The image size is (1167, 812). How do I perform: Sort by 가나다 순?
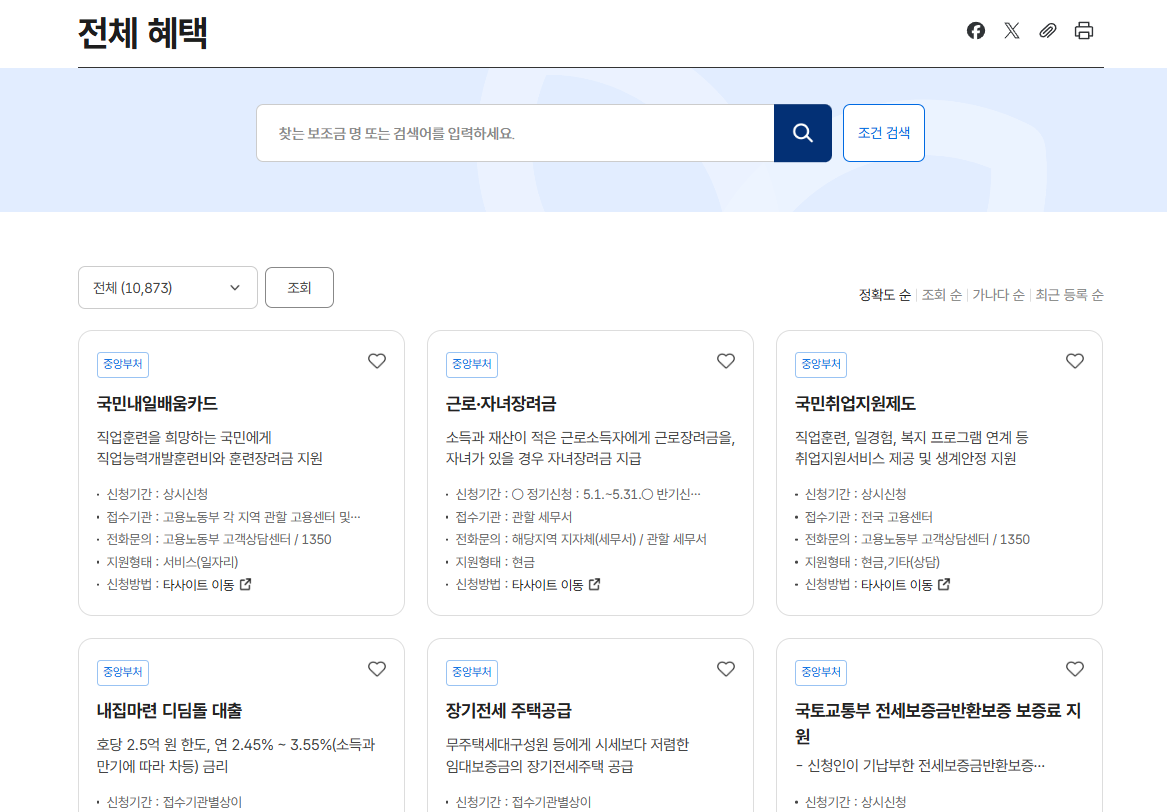pyautogui.click(x=998, y=295)
